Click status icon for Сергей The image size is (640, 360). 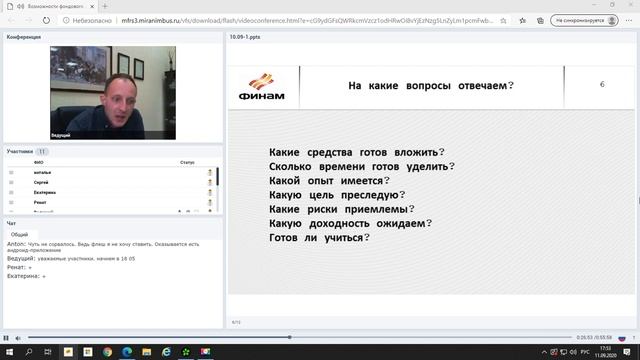tap(210, 182)
